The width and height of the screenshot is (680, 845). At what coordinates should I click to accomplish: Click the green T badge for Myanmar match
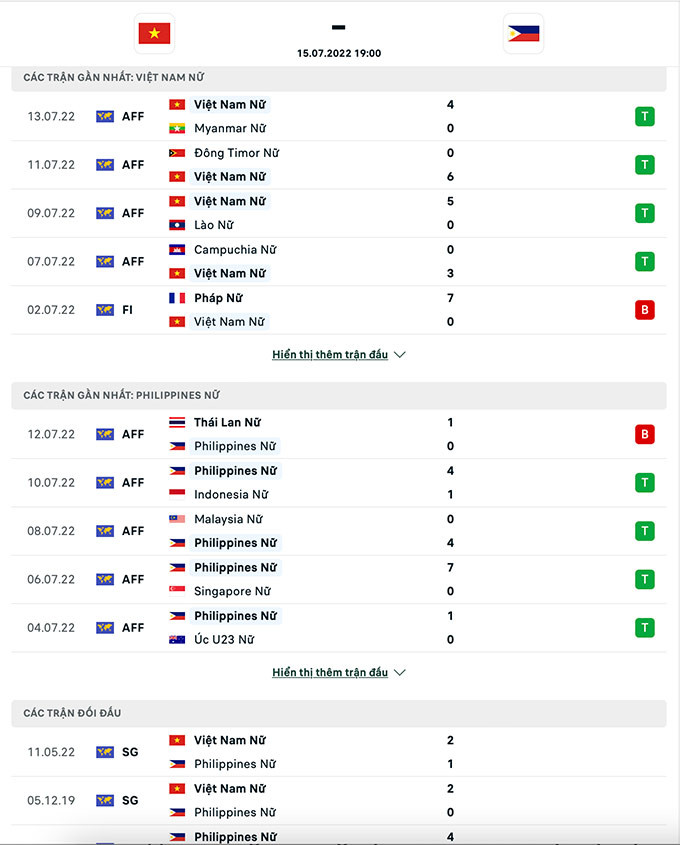point(645,117)
